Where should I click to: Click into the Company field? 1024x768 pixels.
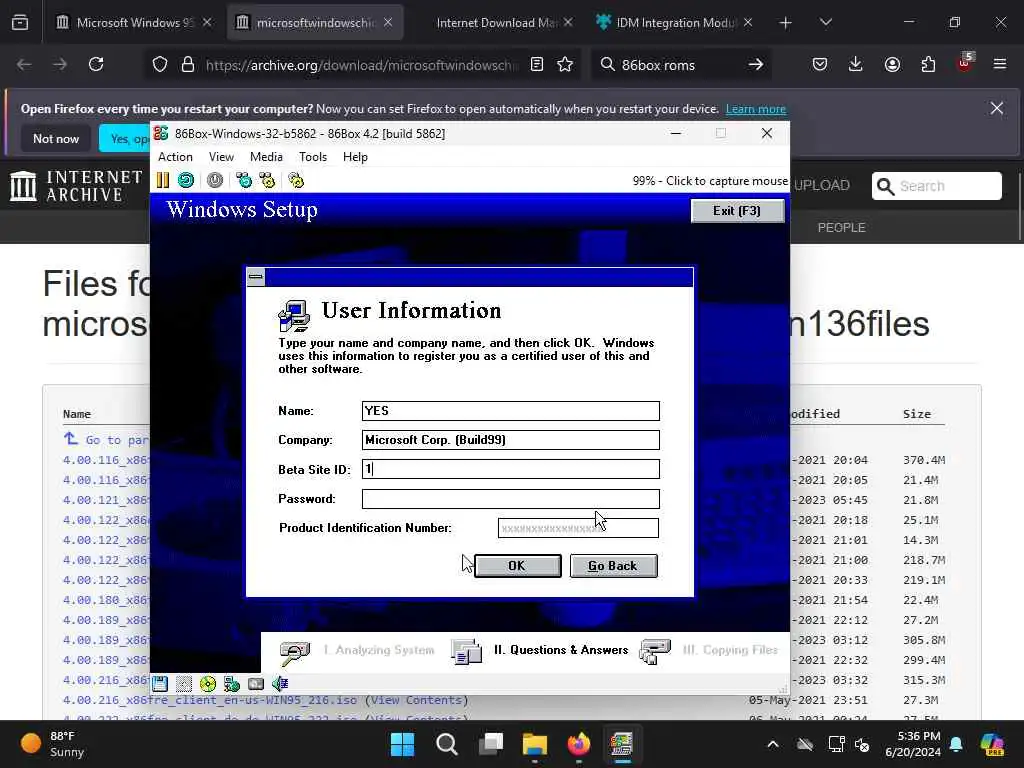511,440
